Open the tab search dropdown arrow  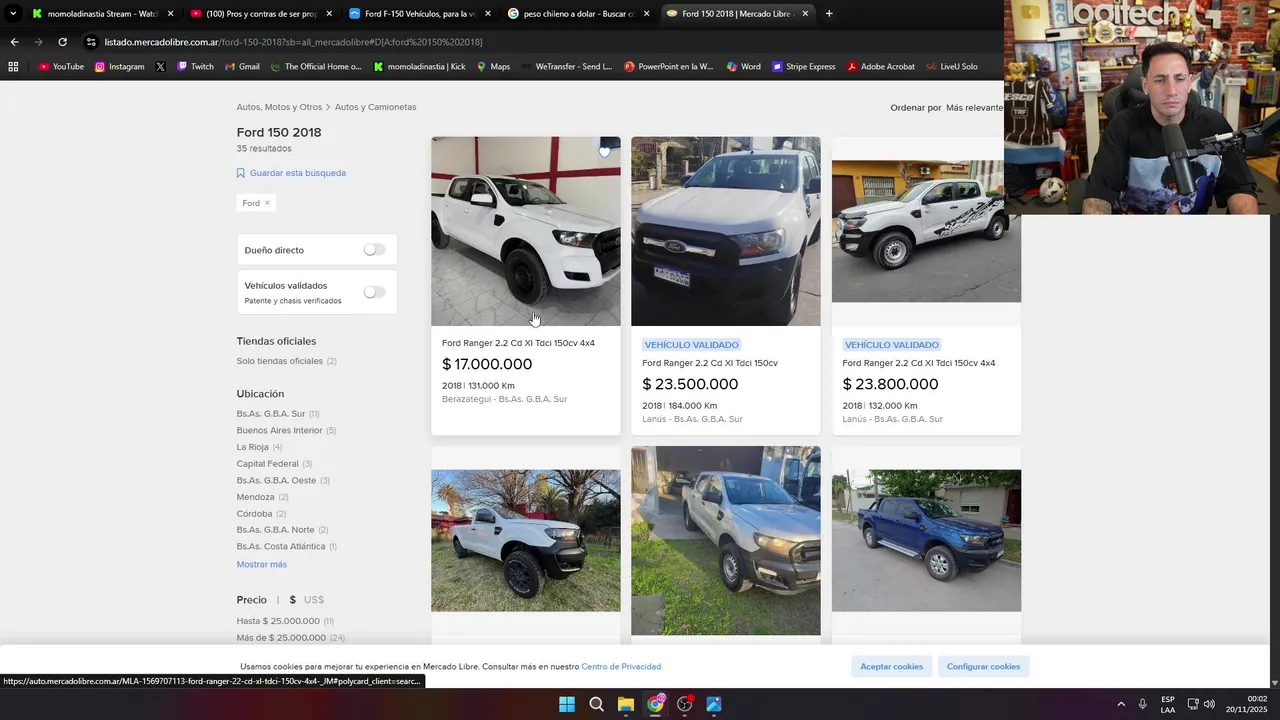[x=13, y=14]
